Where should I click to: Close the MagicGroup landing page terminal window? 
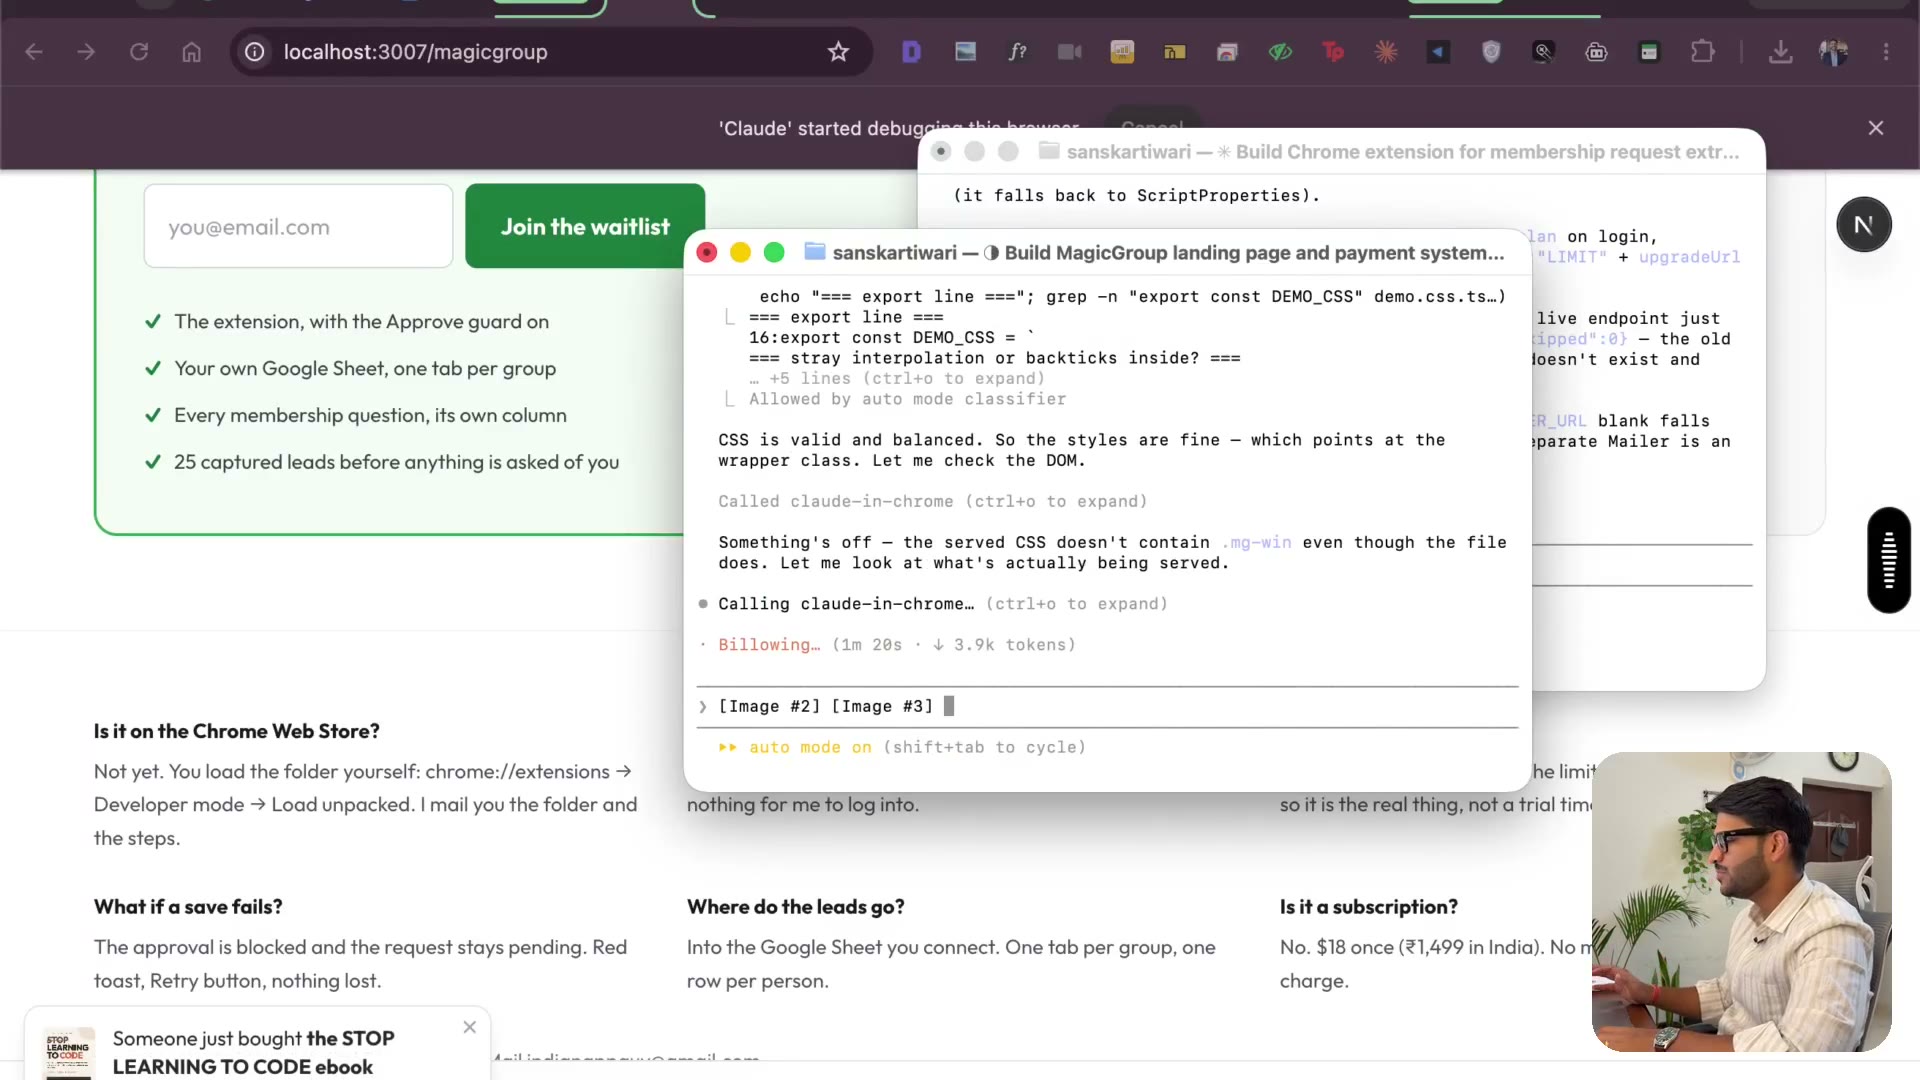[707, 253]
